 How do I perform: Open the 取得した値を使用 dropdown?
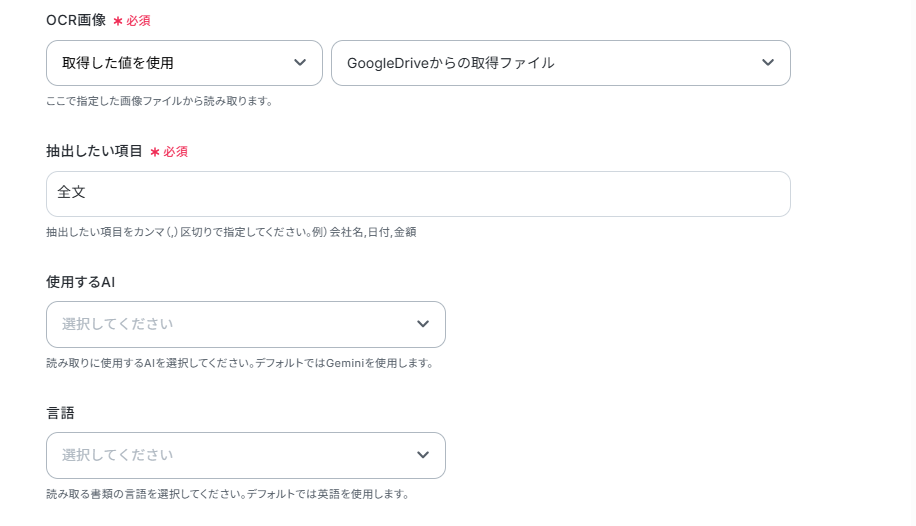coord(170,63)
